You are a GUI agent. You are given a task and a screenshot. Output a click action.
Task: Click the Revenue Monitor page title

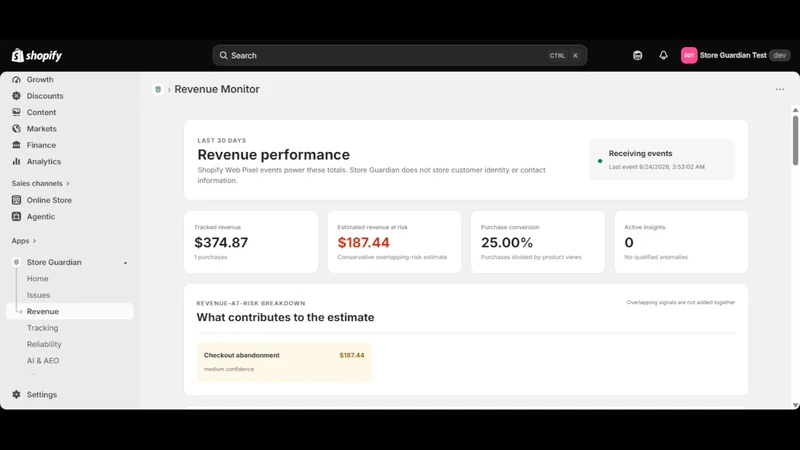pos(217,89)
